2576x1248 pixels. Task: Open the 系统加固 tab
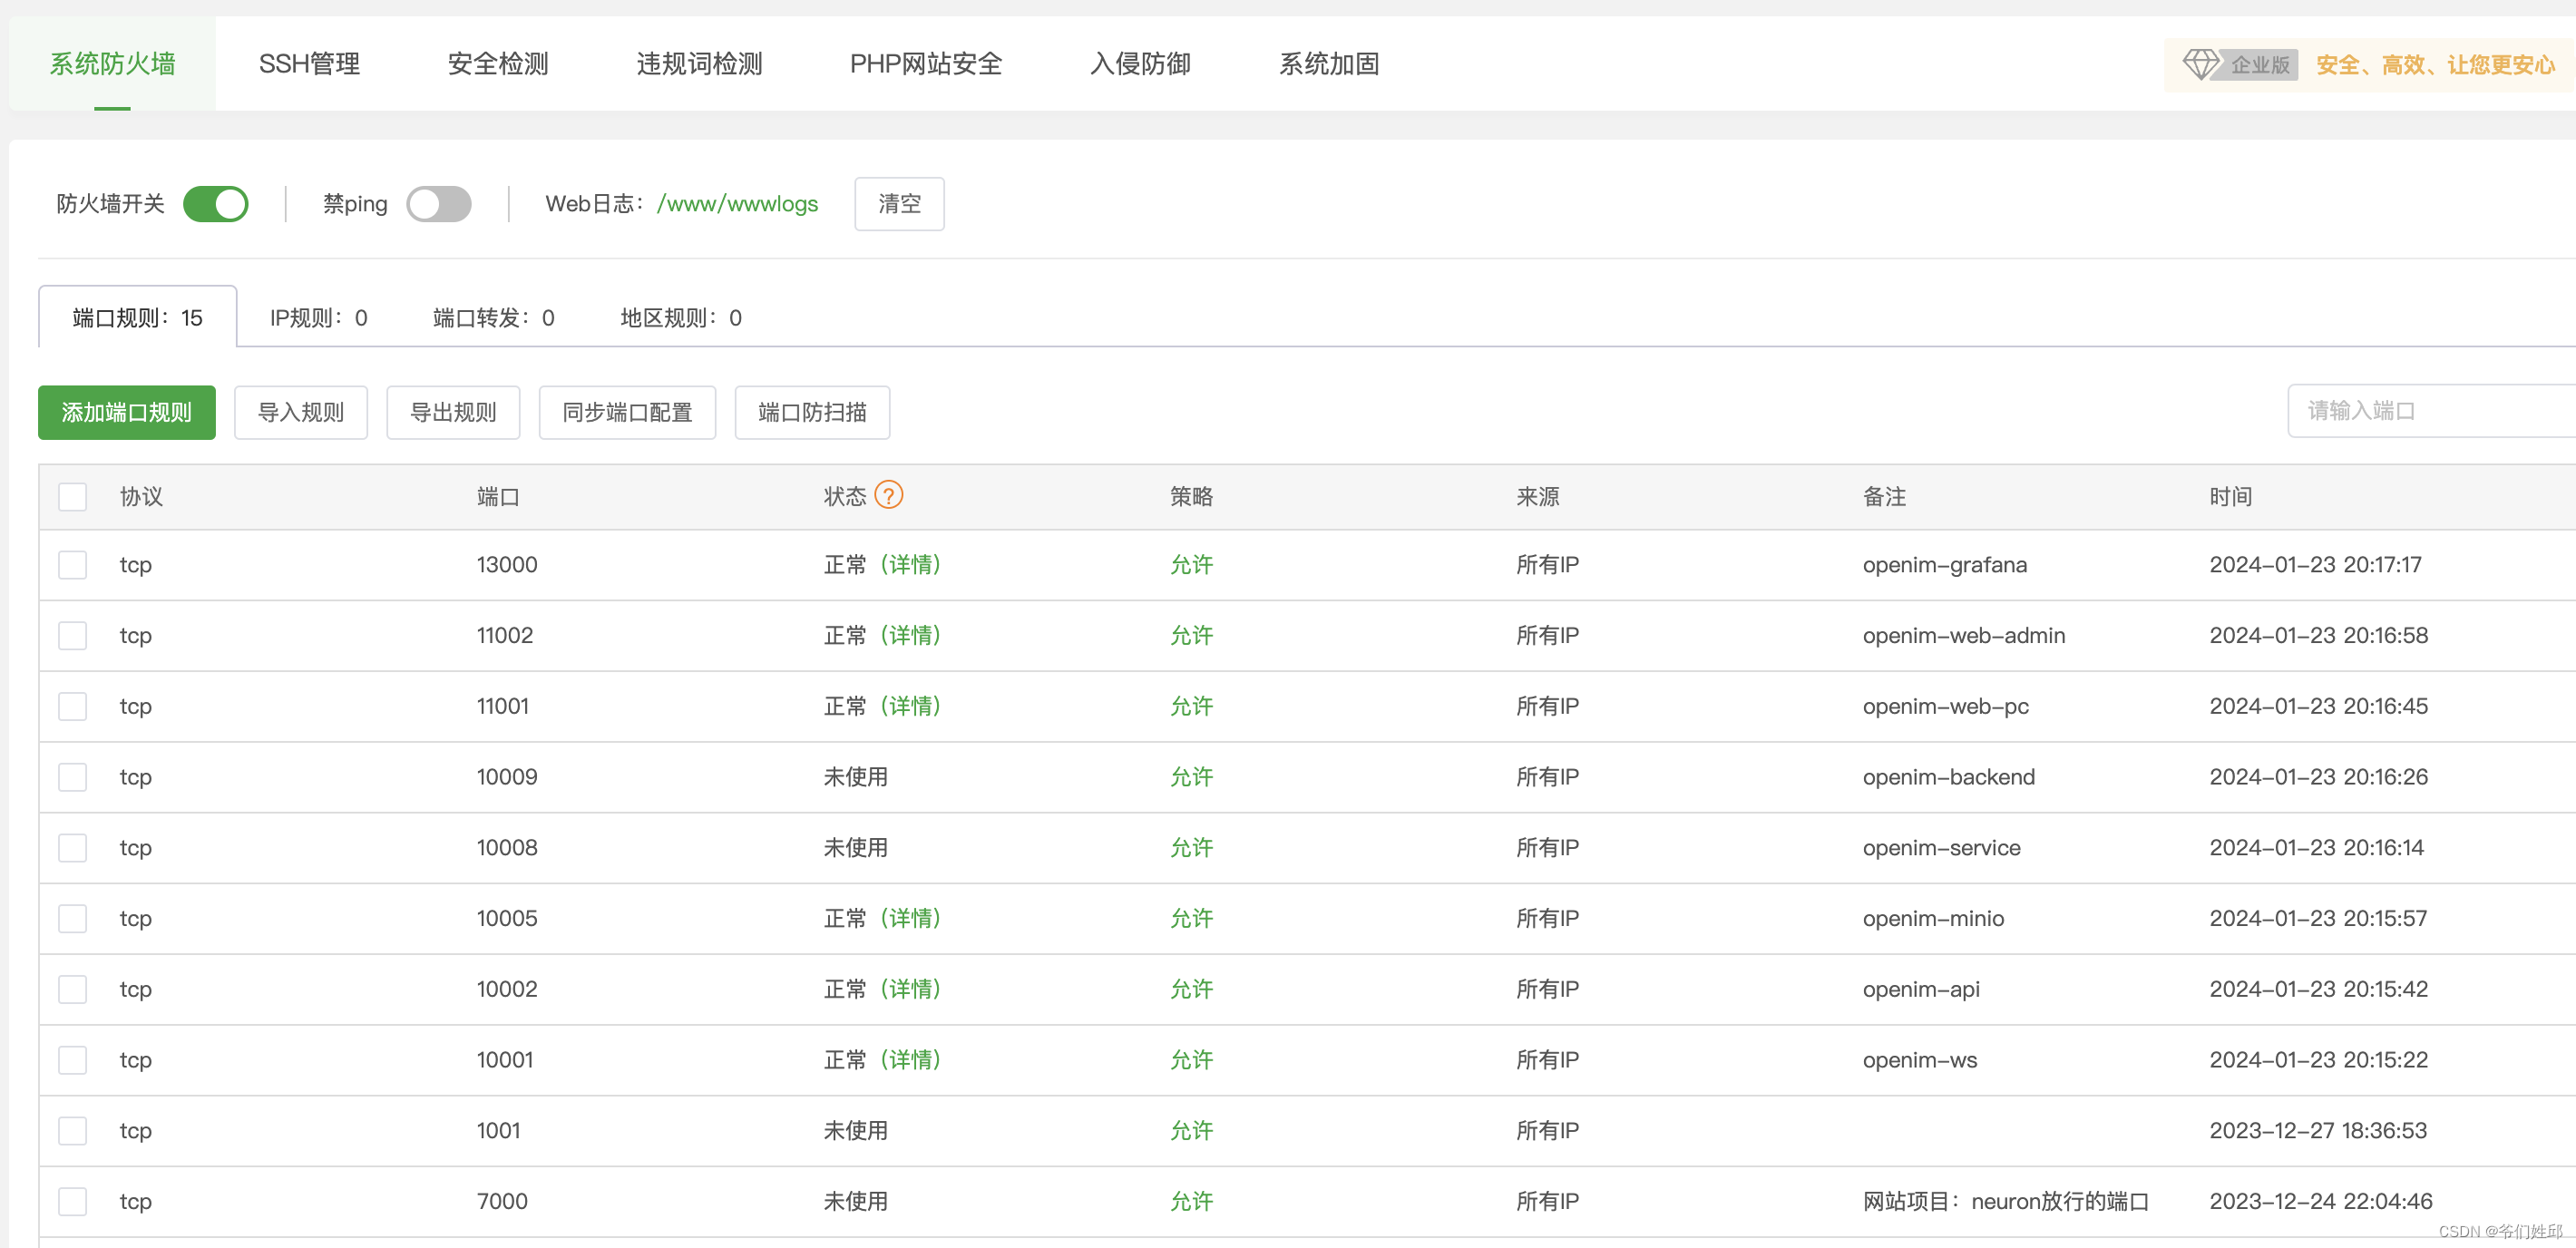point(1328,64)
